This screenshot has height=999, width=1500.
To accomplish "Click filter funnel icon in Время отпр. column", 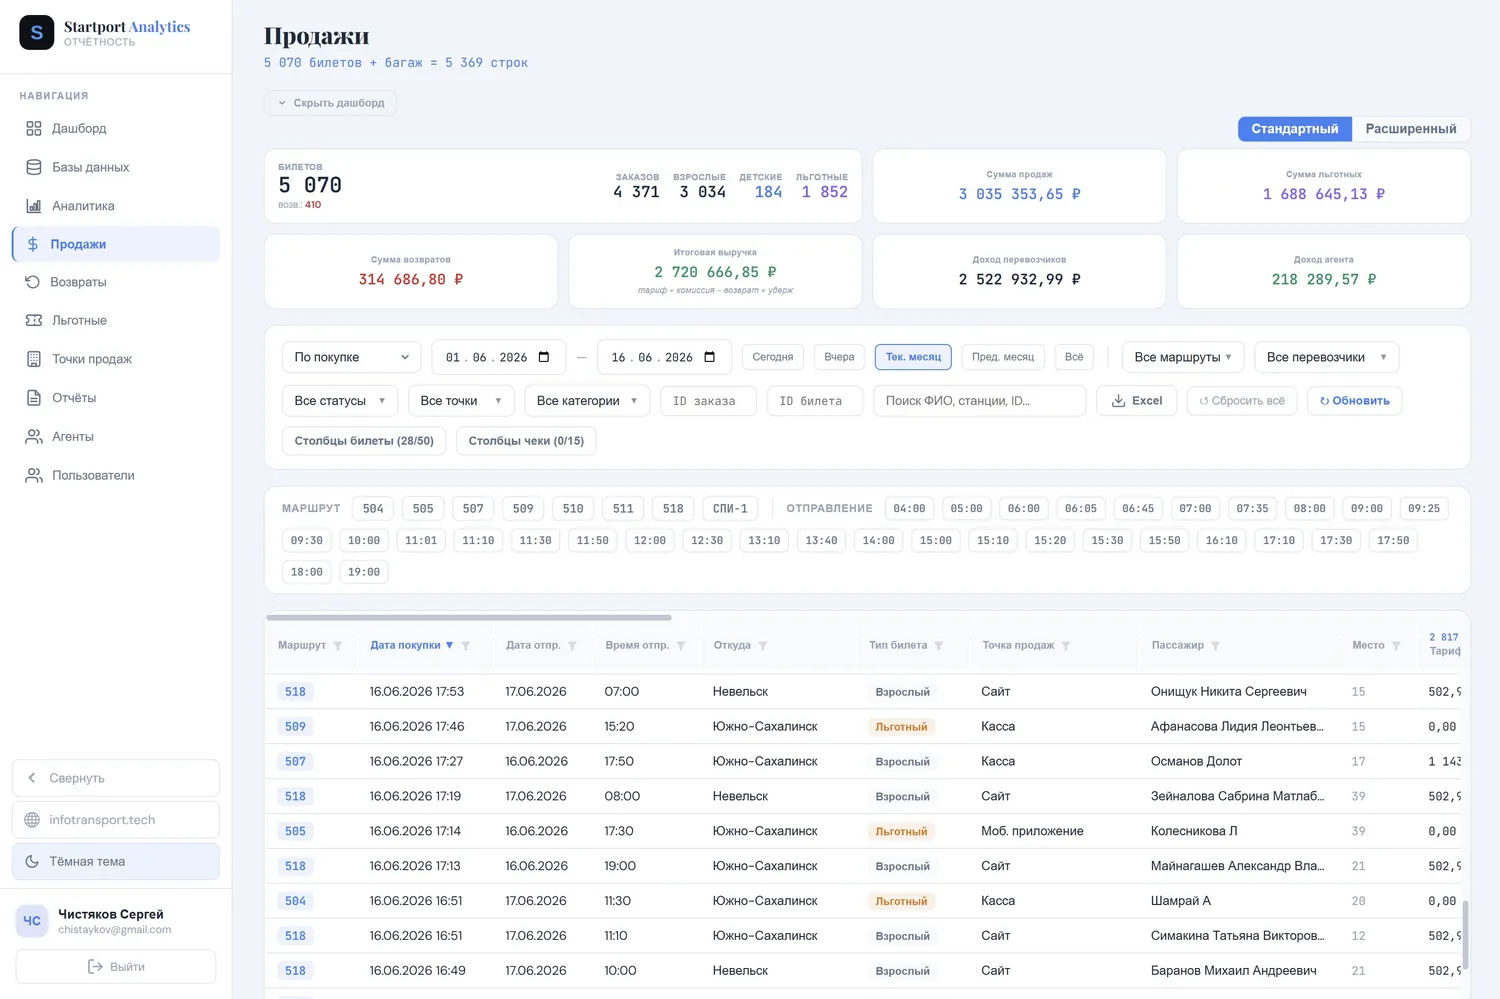I will click(x=681, y=646).
